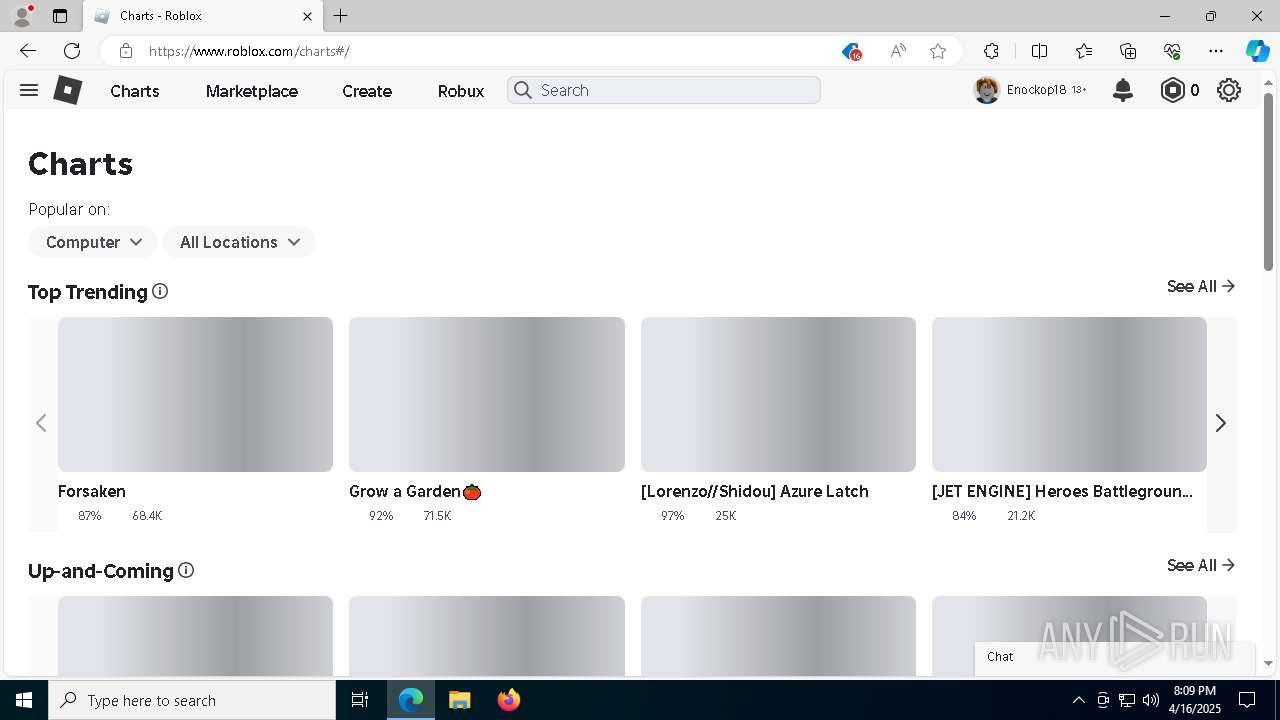1280x720 pixels.
Task: Show Top Trending info tooltip icon
Action: (160, 291)
